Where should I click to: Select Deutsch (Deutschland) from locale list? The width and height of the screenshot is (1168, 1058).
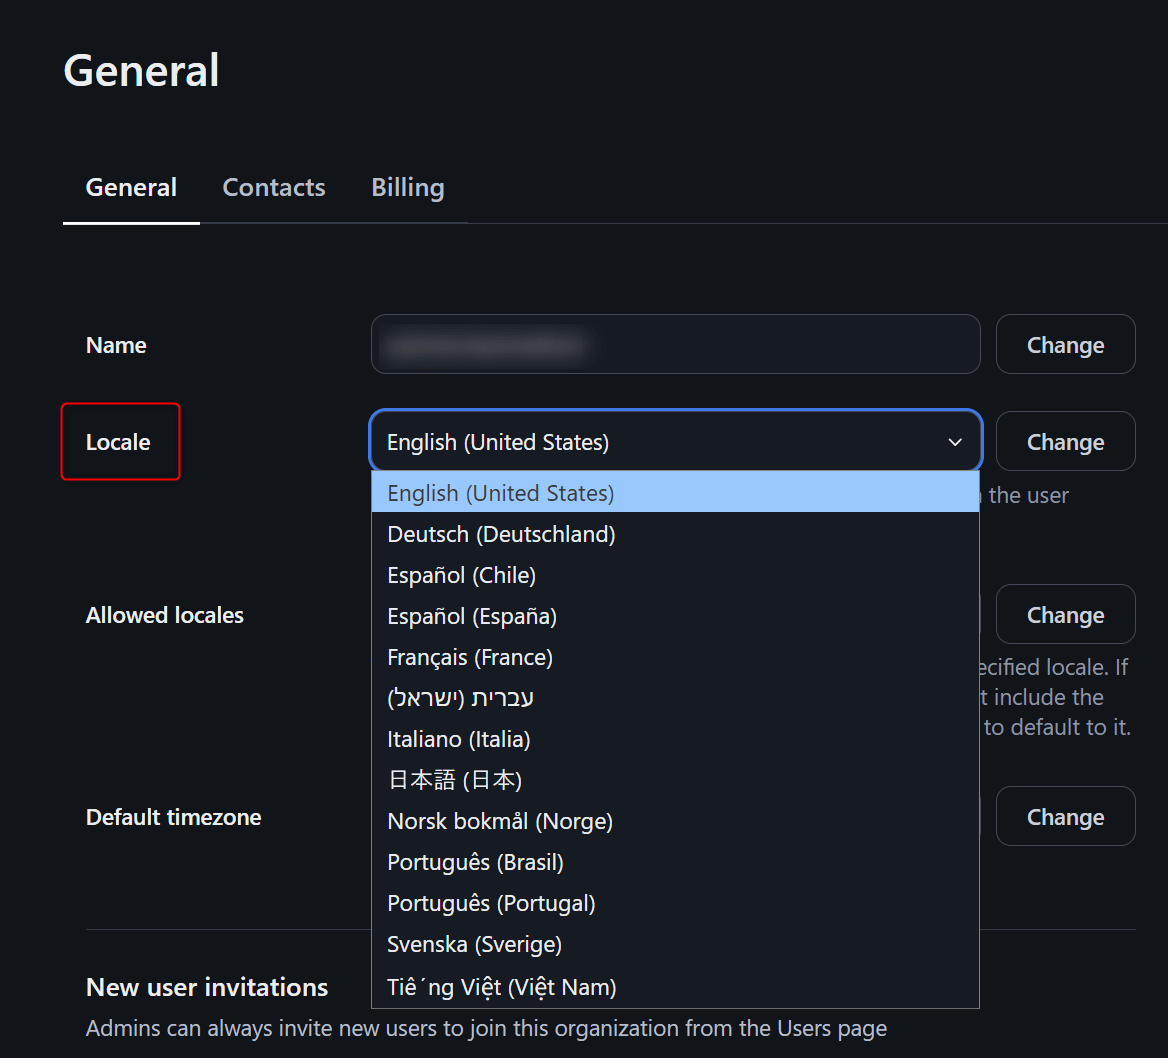point(501,534)
